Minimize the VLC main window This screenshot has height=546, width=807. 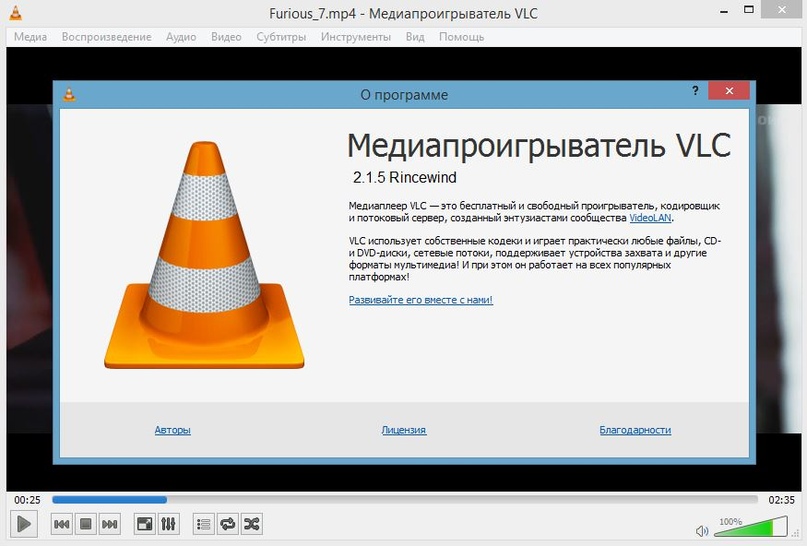point(724,10)
